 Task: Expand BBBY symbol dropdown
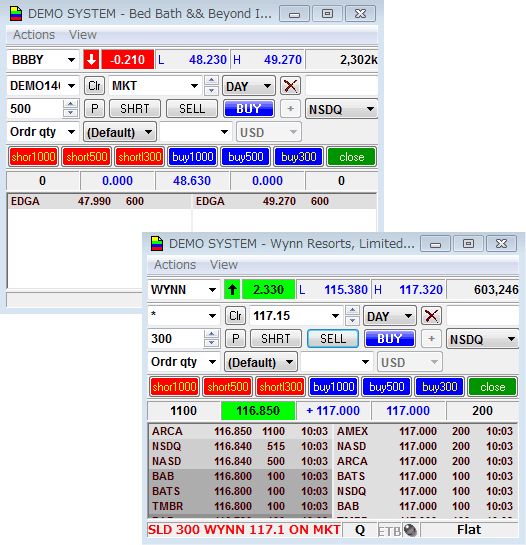(71, 60)
